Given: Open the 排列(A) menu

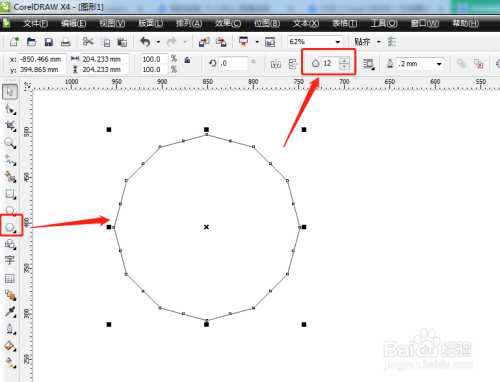Looking at the screenshot, I should click(189, 23).
